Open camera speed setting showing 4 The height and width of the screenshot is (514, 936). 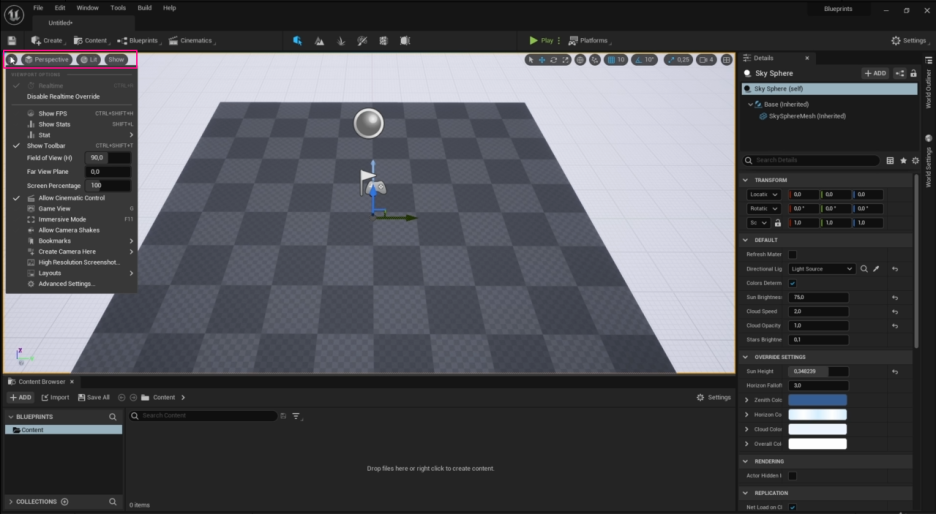click(706, 60)
